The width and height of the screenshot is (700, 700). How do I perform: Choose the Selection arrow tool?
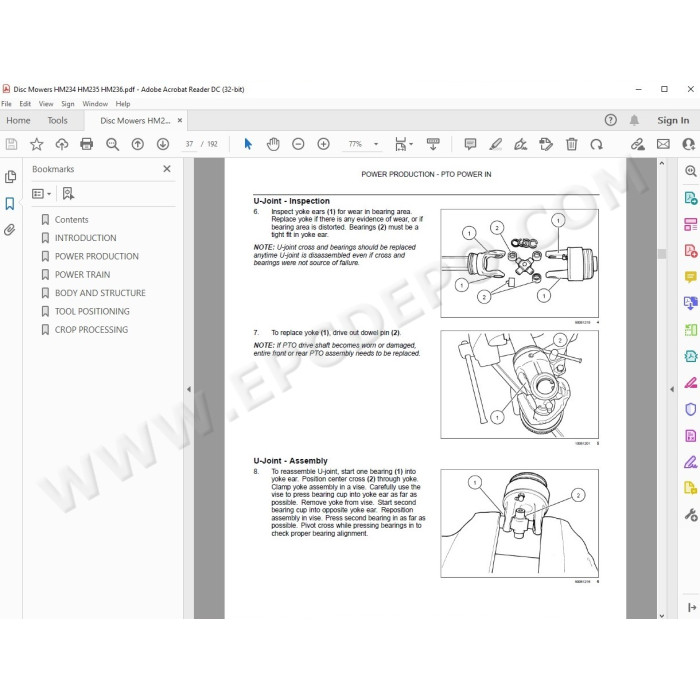point(248,144)
